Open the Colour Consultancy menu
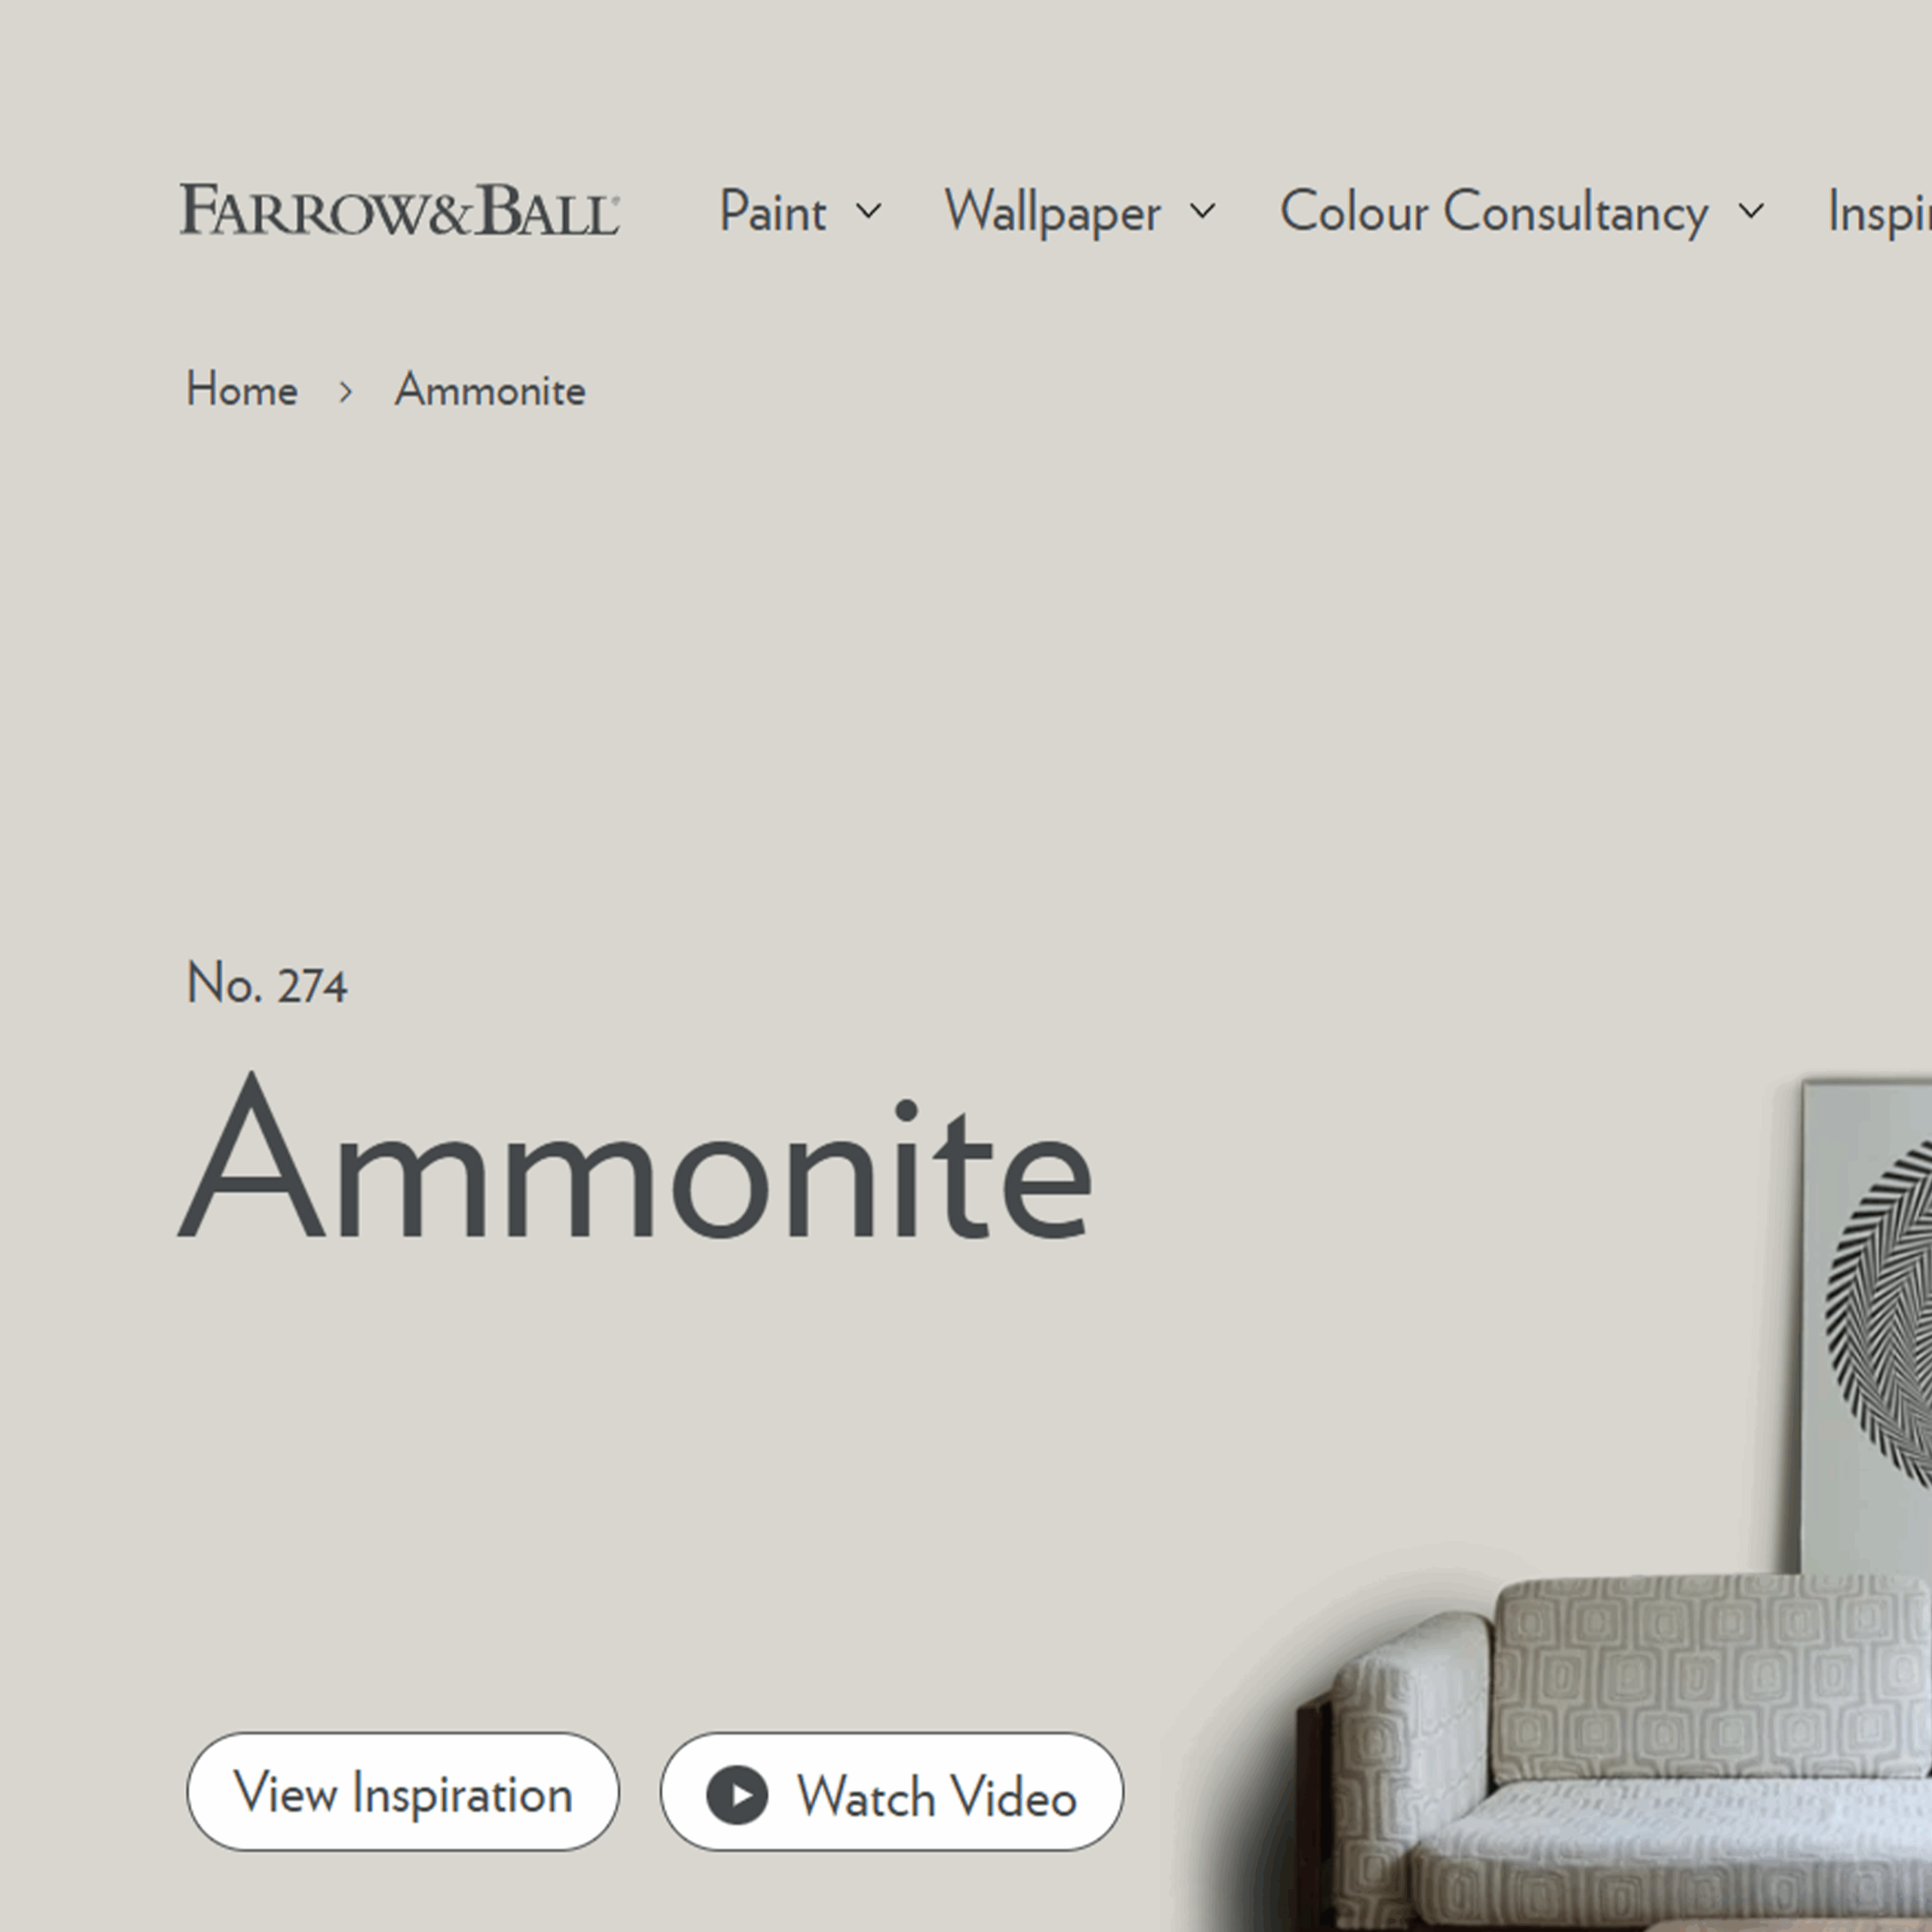Image resolution: width=1932 pixels, height=1932 pixels. point(1494,212)
